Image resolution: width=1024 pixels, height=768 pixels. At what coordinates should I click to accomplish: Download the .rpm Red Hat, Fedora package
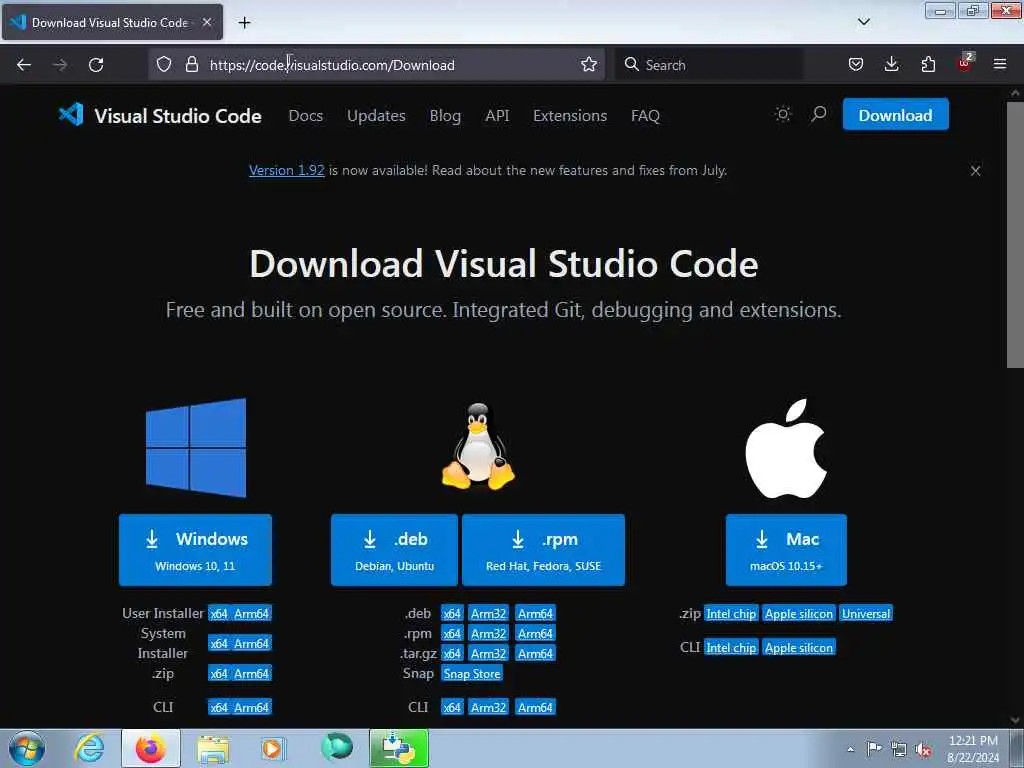point(543,550)
